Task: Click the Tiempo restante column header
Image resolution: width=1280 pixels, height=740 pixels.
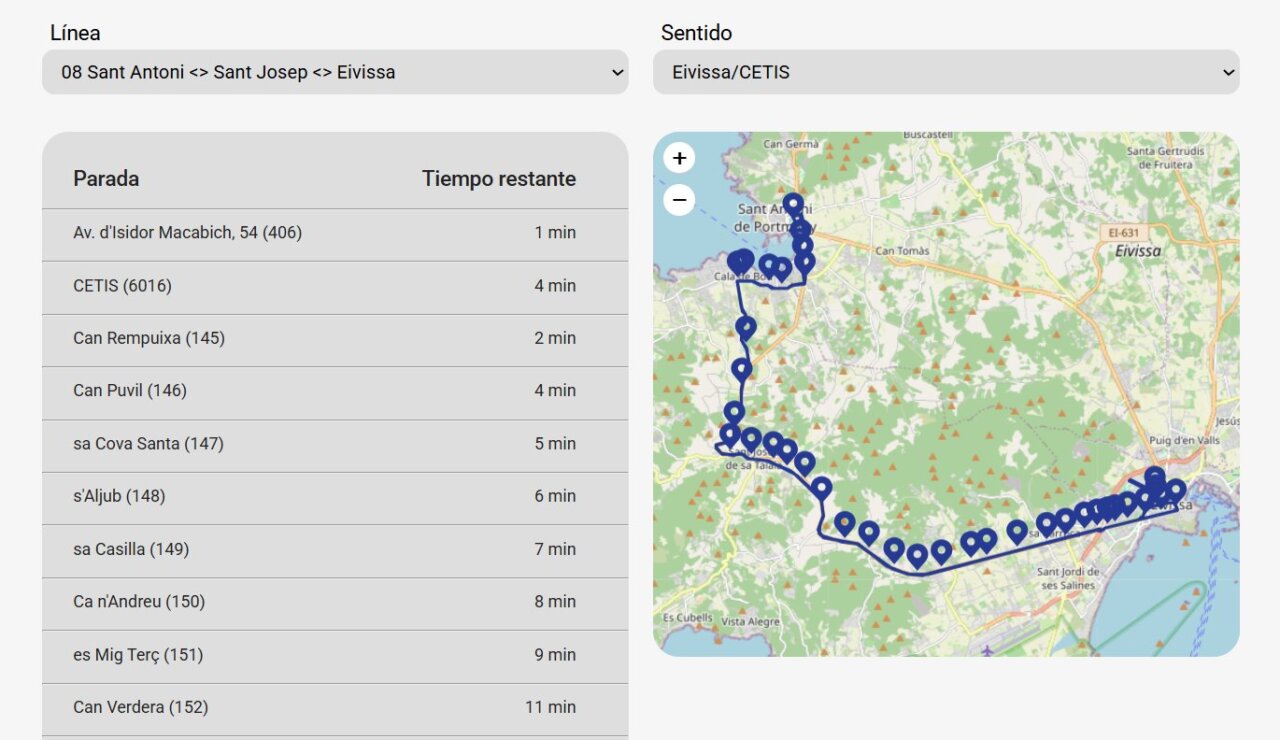Action: [498, 179]
